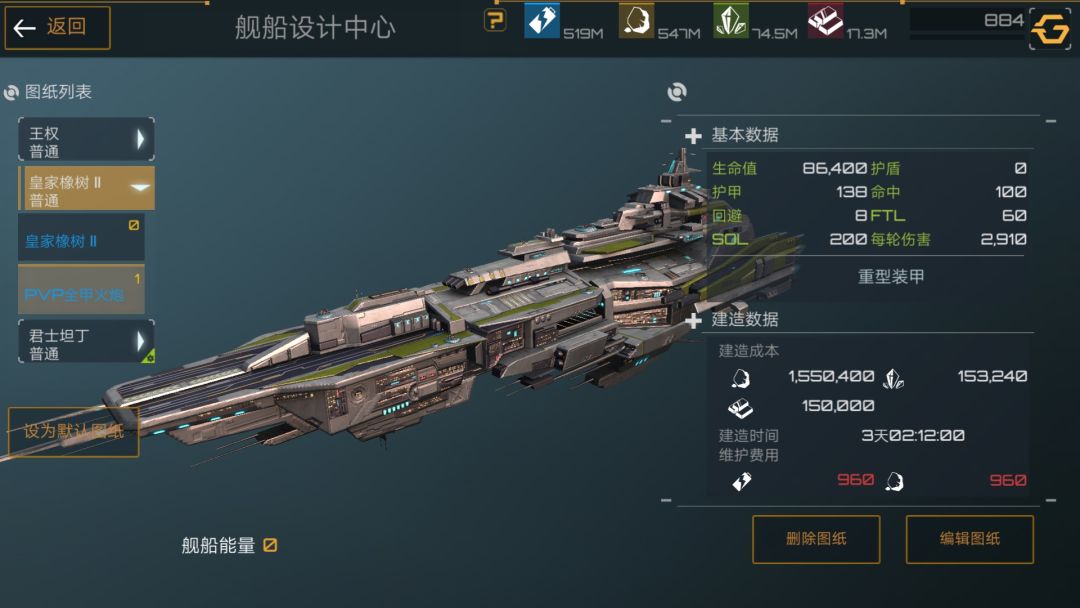Collapse the 皇家橡树 II 普通 group
The image size is (1080, 608).
click(x=86, y=188)
